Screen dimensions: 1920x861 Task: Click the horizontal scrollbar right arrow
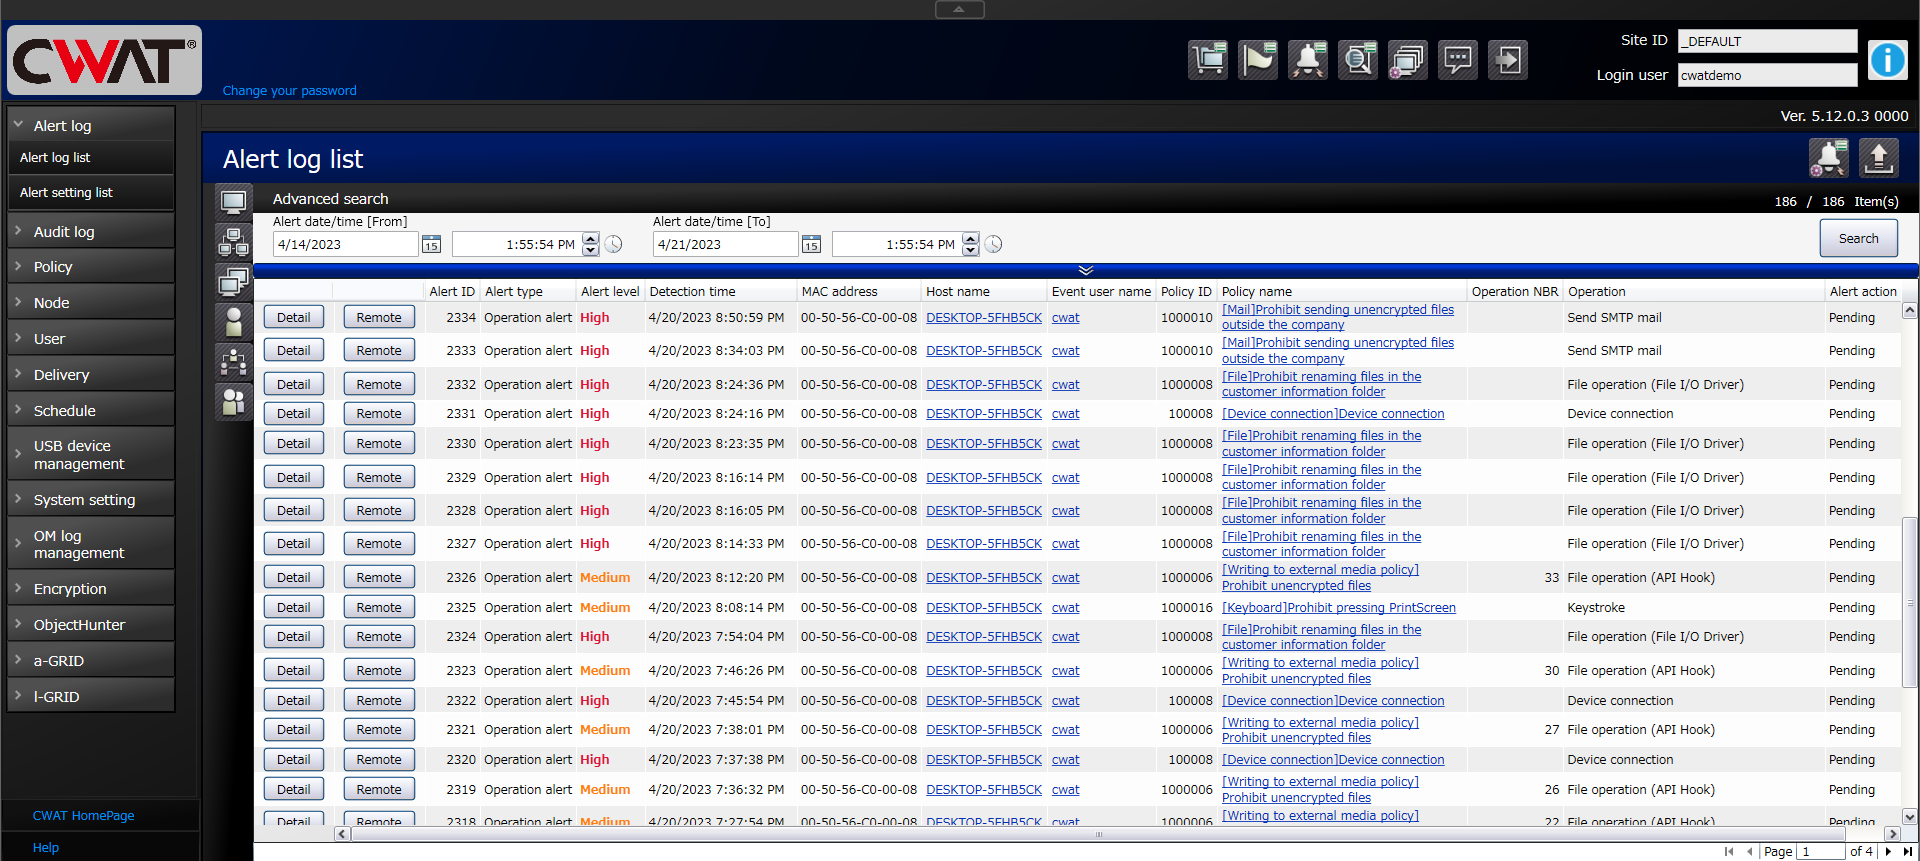coord(1892,834)
